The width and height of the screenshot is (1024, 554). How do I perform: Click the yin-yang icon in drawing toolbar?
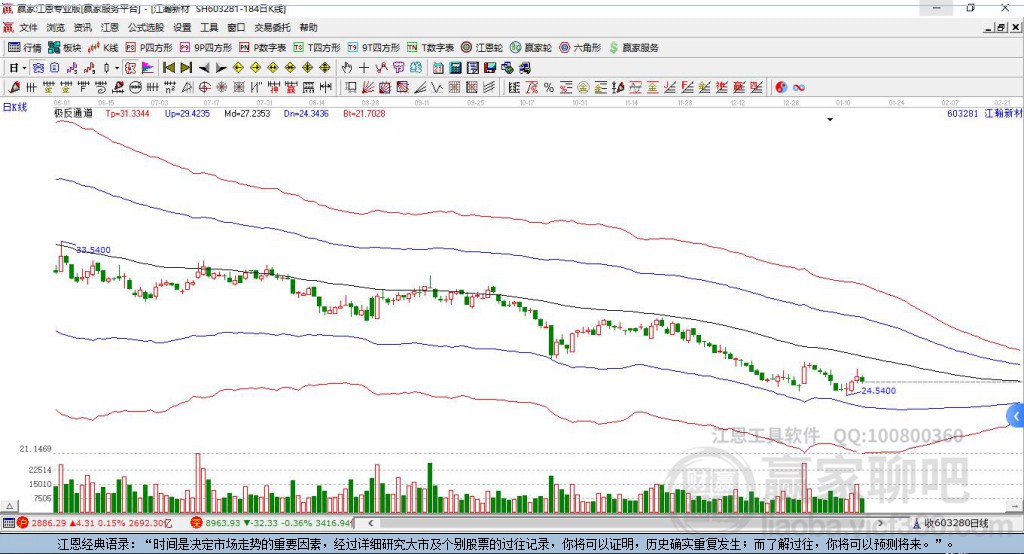(x=781, y=87)
